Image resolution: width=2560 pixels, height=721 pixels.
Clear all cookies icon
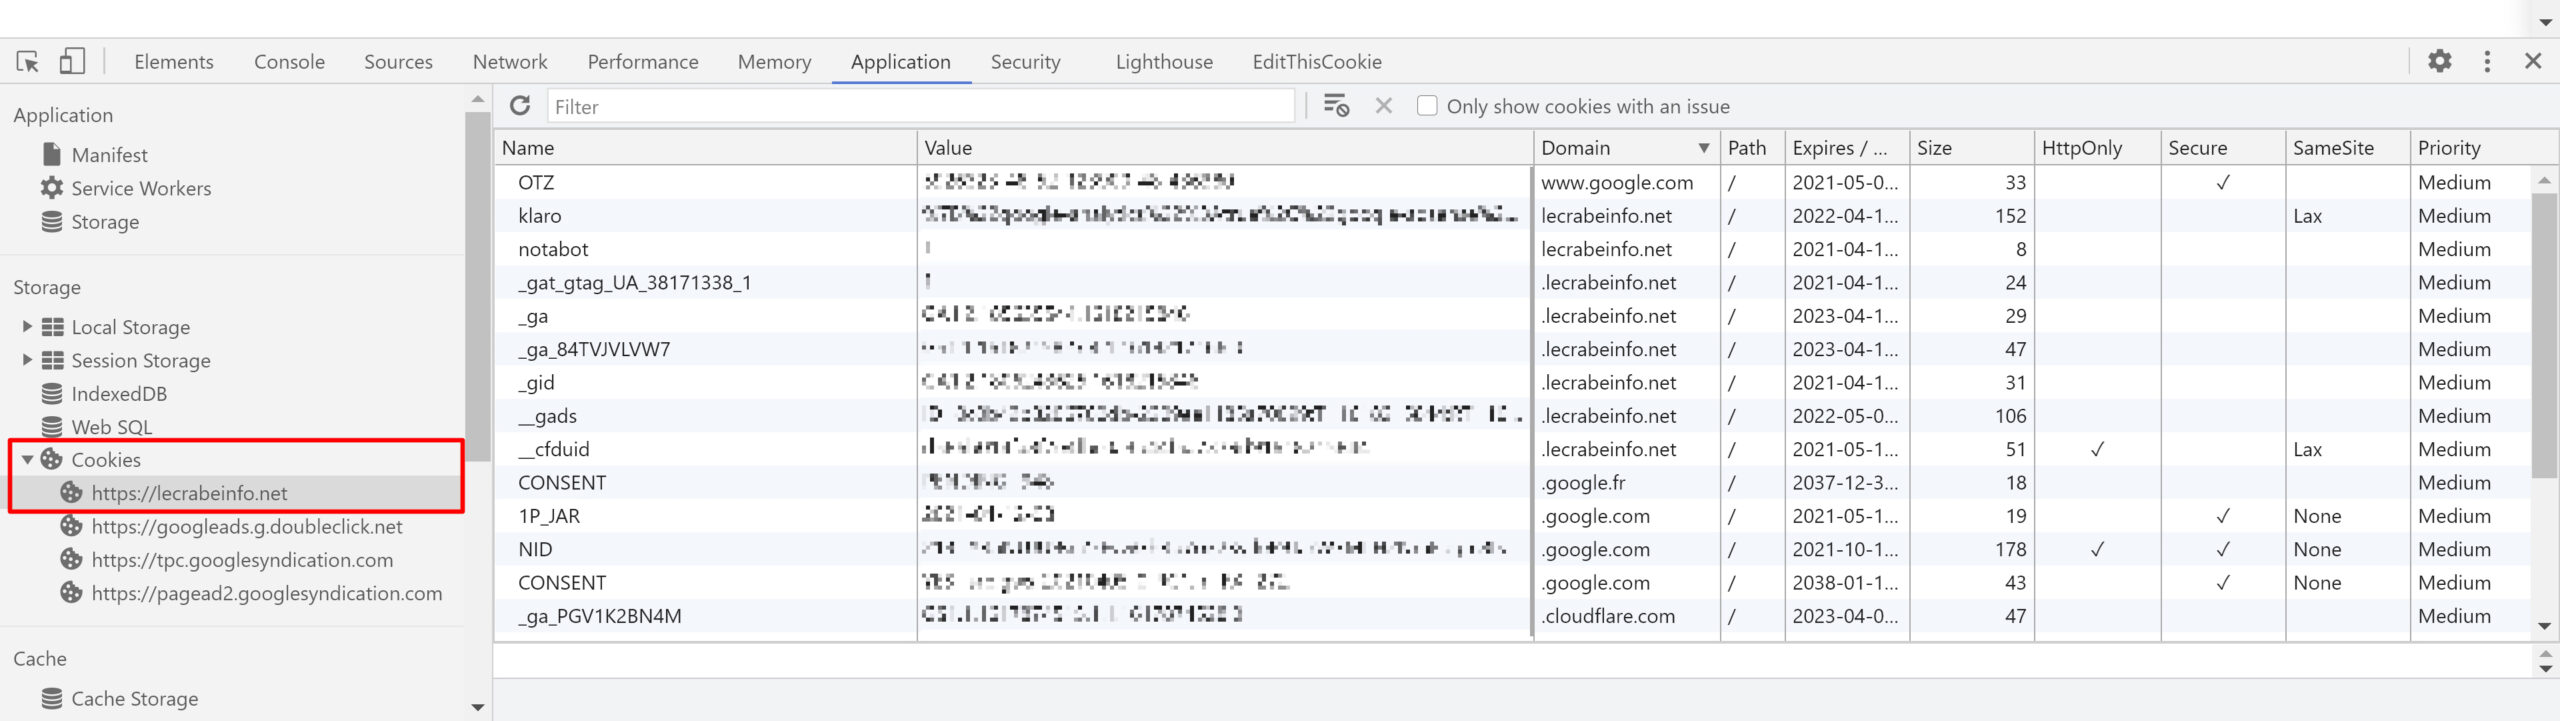[x=1336, y=105]
